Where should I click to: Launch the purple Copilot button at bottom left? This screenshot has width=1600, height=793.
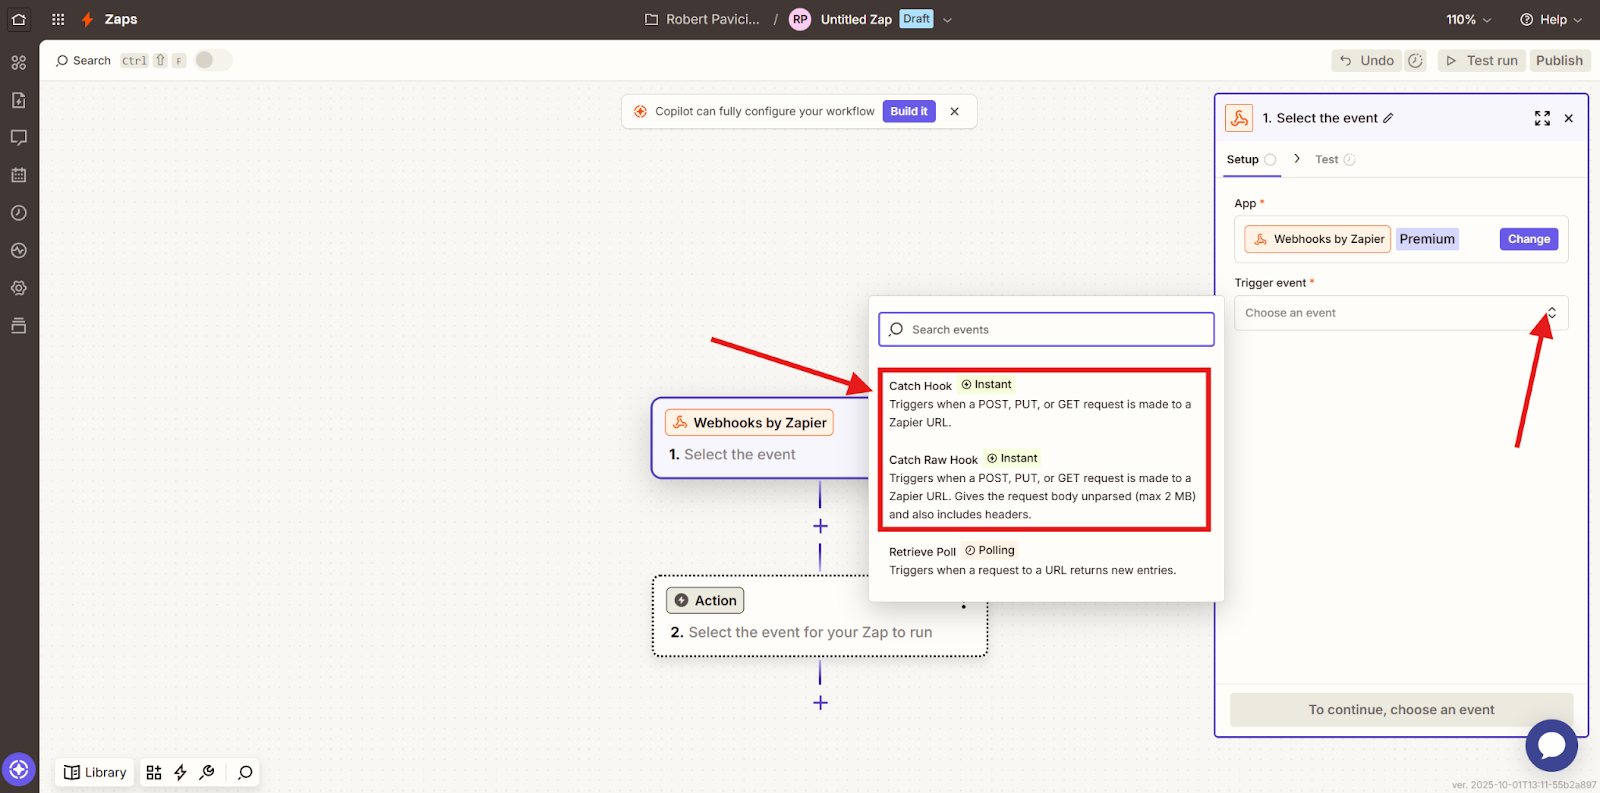pyautogui.click(x=19, y=770)
